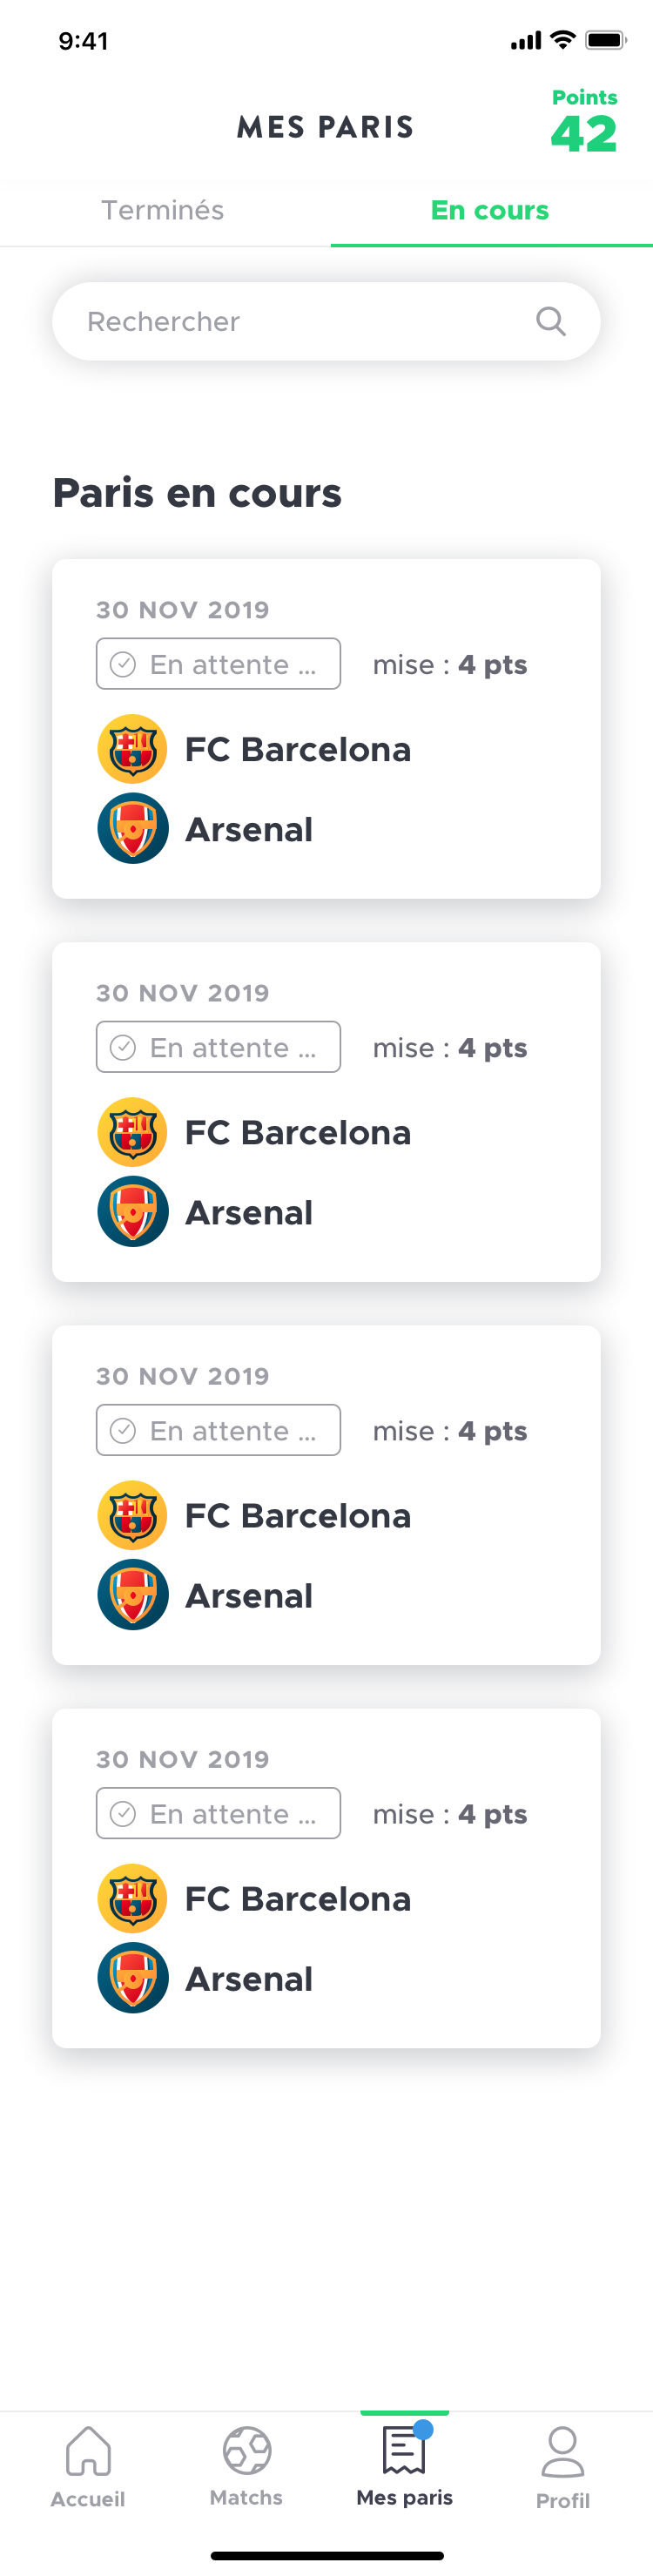Screen dimensions: 653x2576
Task: Tap Arsenal crest in second bet card
Action: click(x=132, y=1212)
